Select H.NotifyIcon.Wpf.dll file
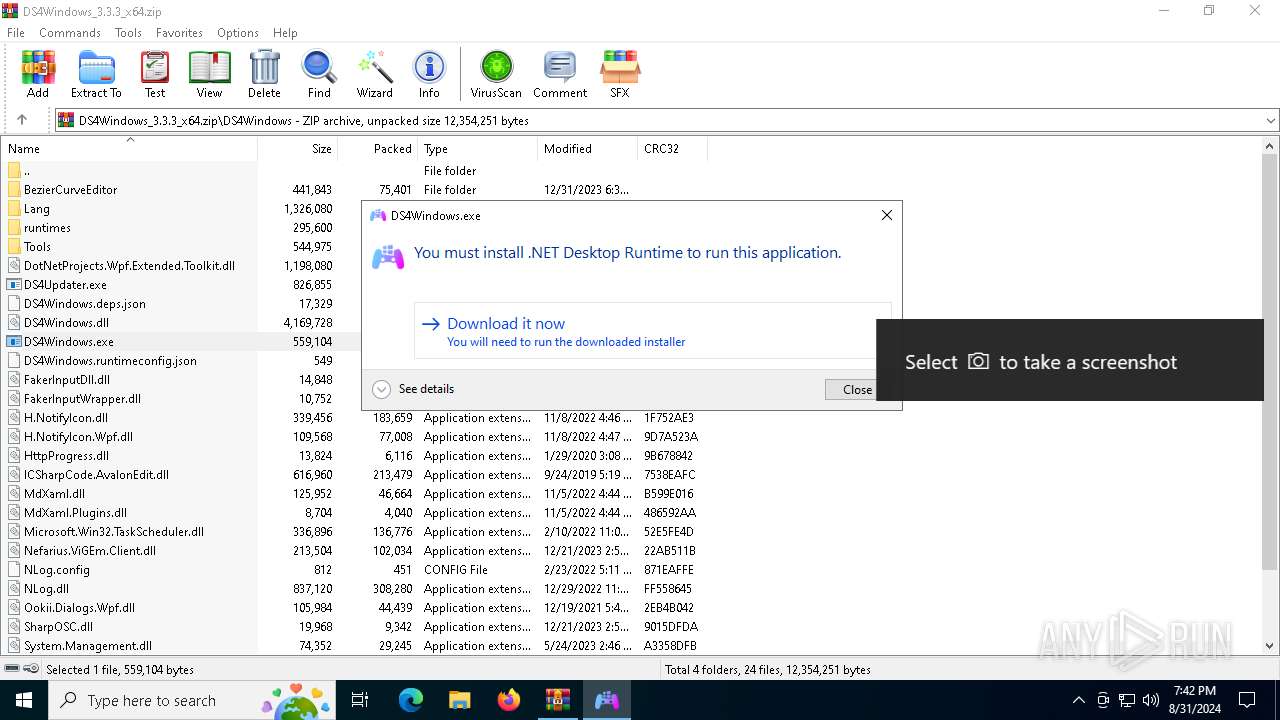The height and width of the screenshot is (720, 1280). (78, 437)
